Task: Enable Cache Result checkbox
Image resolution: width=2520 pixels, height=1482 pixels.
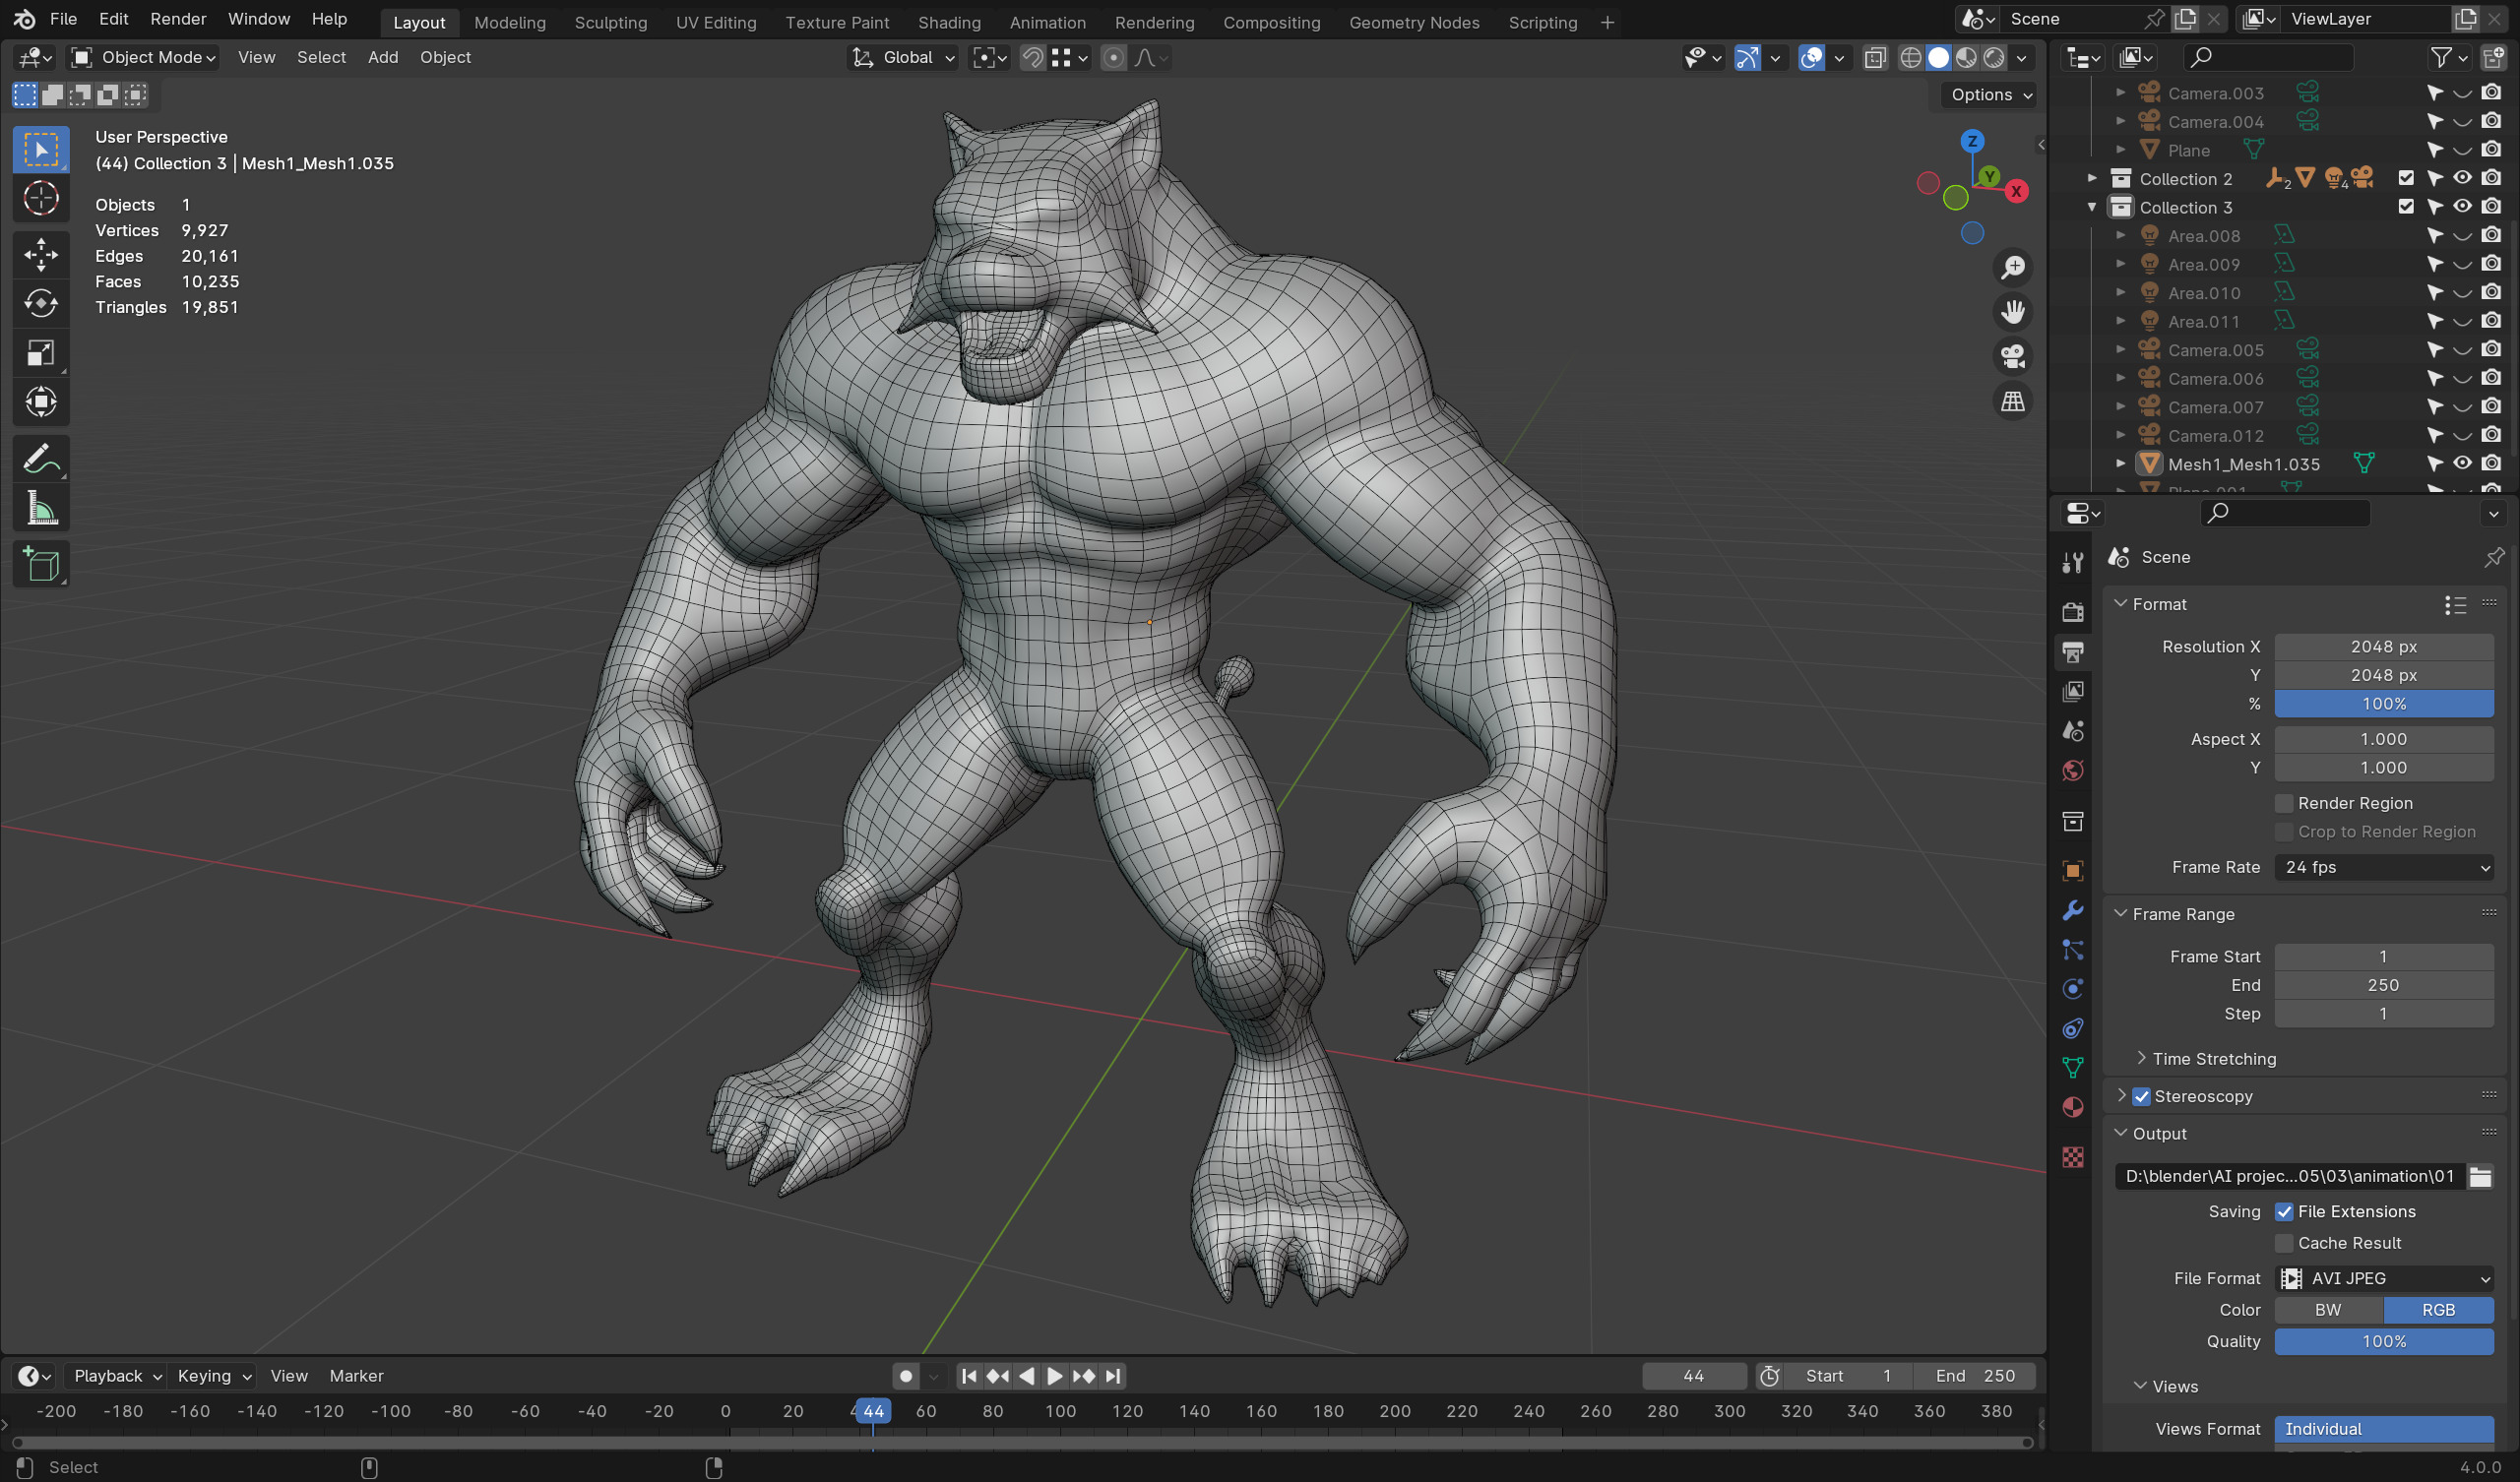Action: (2284, 1243)
